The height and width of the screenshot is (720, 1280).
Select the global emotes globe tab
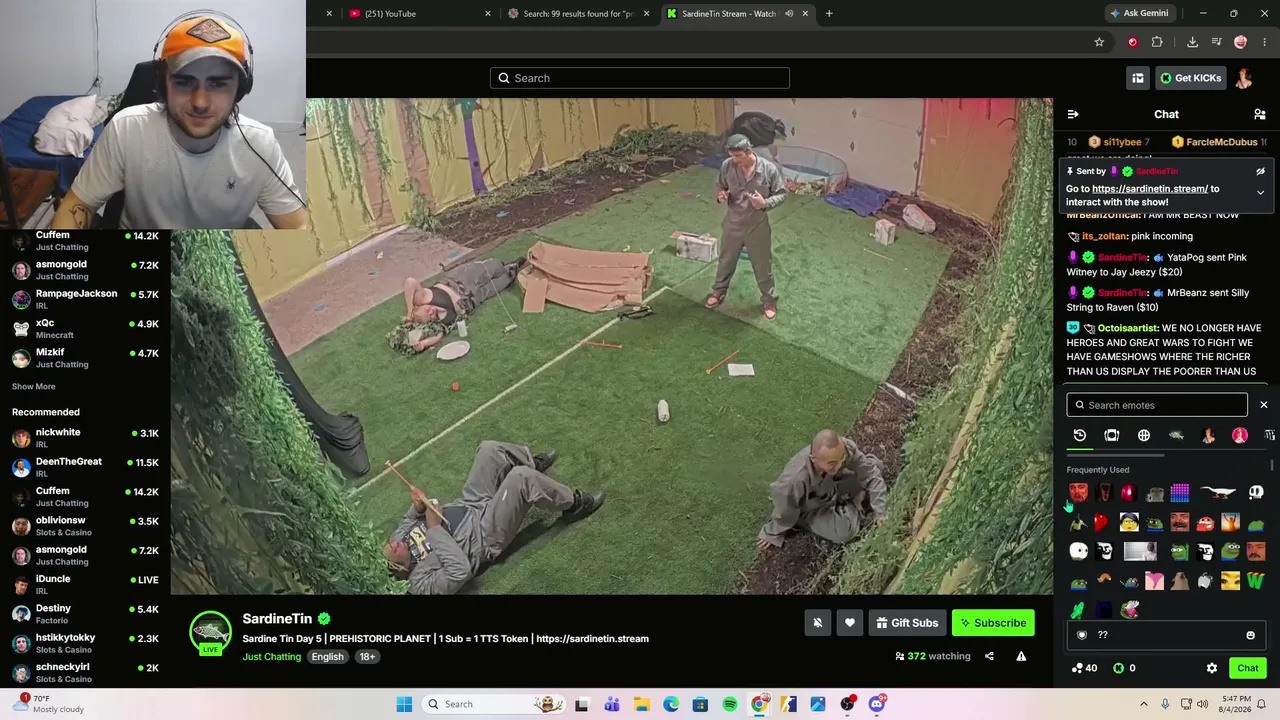[x=1144, y=435]
